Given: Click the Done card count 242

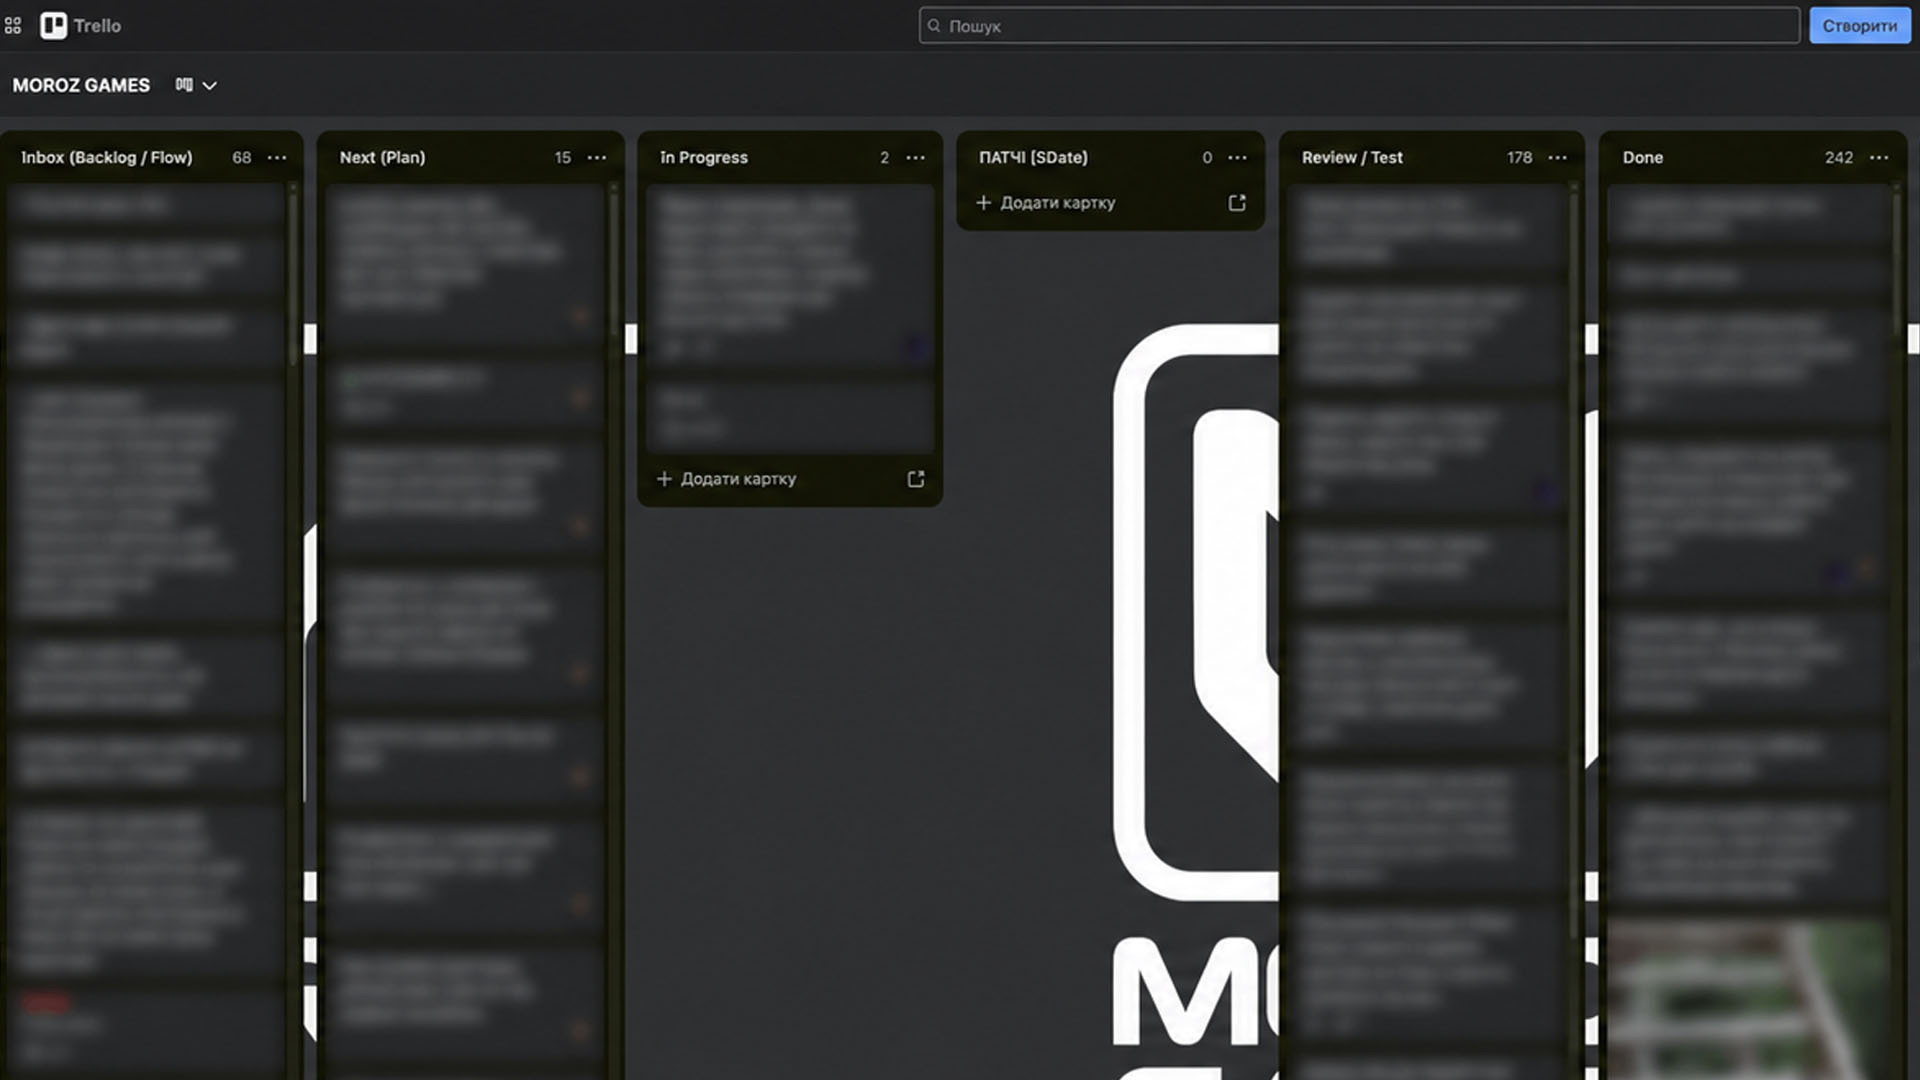Looking at the screenshot, I should [x=1839, y=158].
